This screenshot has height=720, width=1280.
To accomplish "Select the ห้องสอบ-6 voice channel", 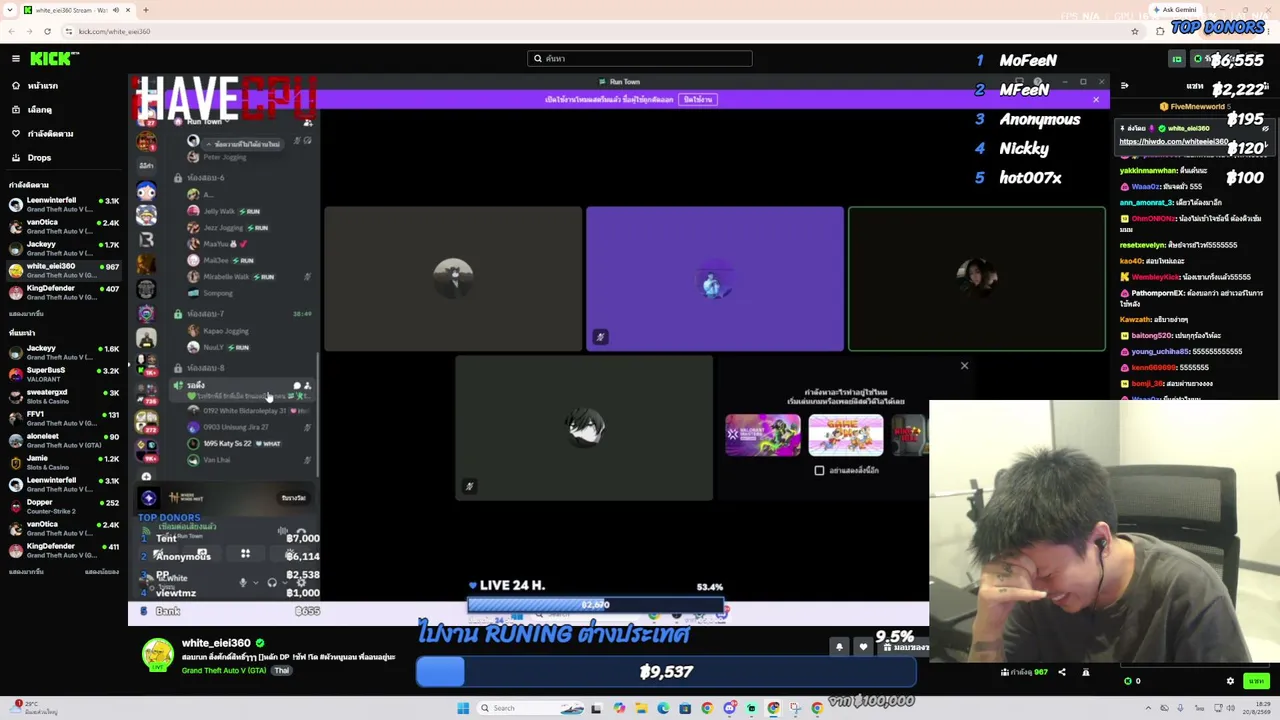I will click(x=205, y=178).
